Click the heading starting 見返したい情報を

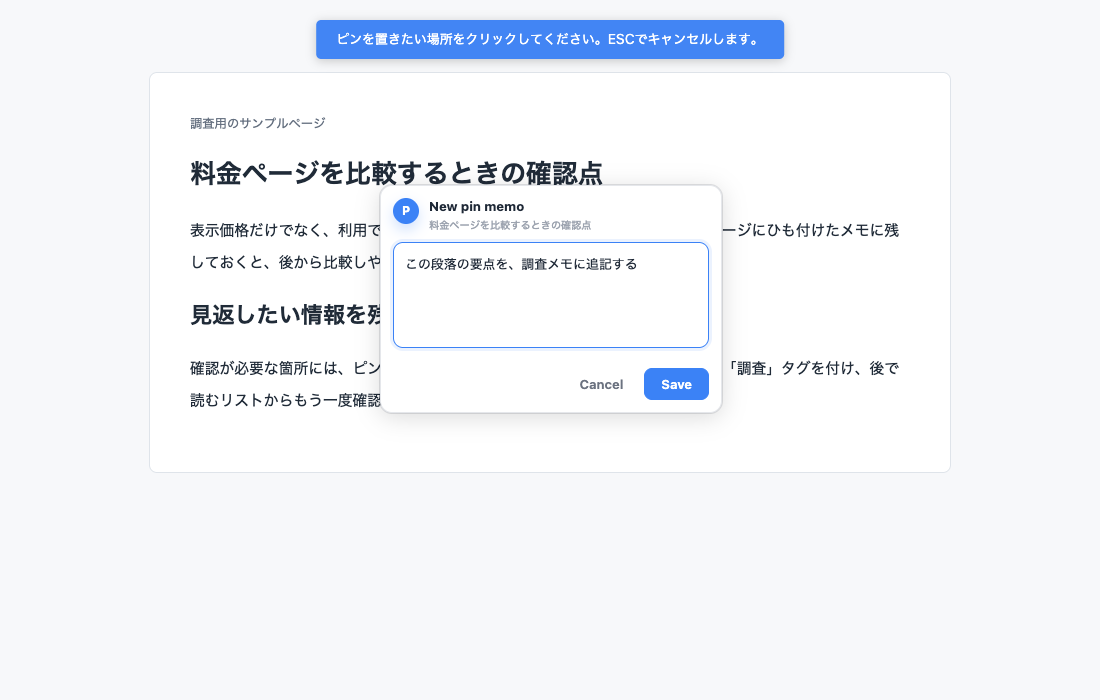pos(286,315)
